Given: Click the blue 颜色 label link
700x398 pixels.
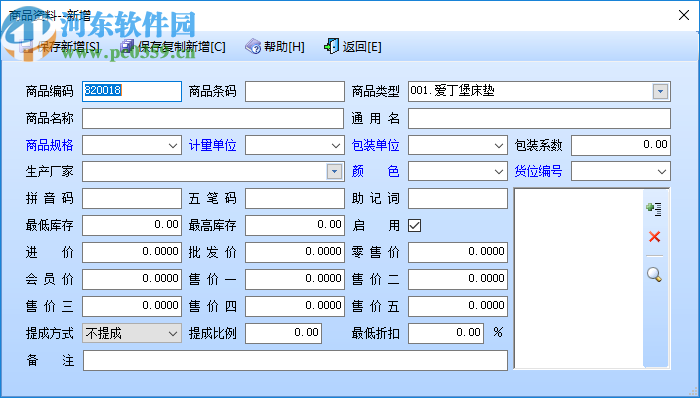Looking at the screenshot, I should (375, 171).
